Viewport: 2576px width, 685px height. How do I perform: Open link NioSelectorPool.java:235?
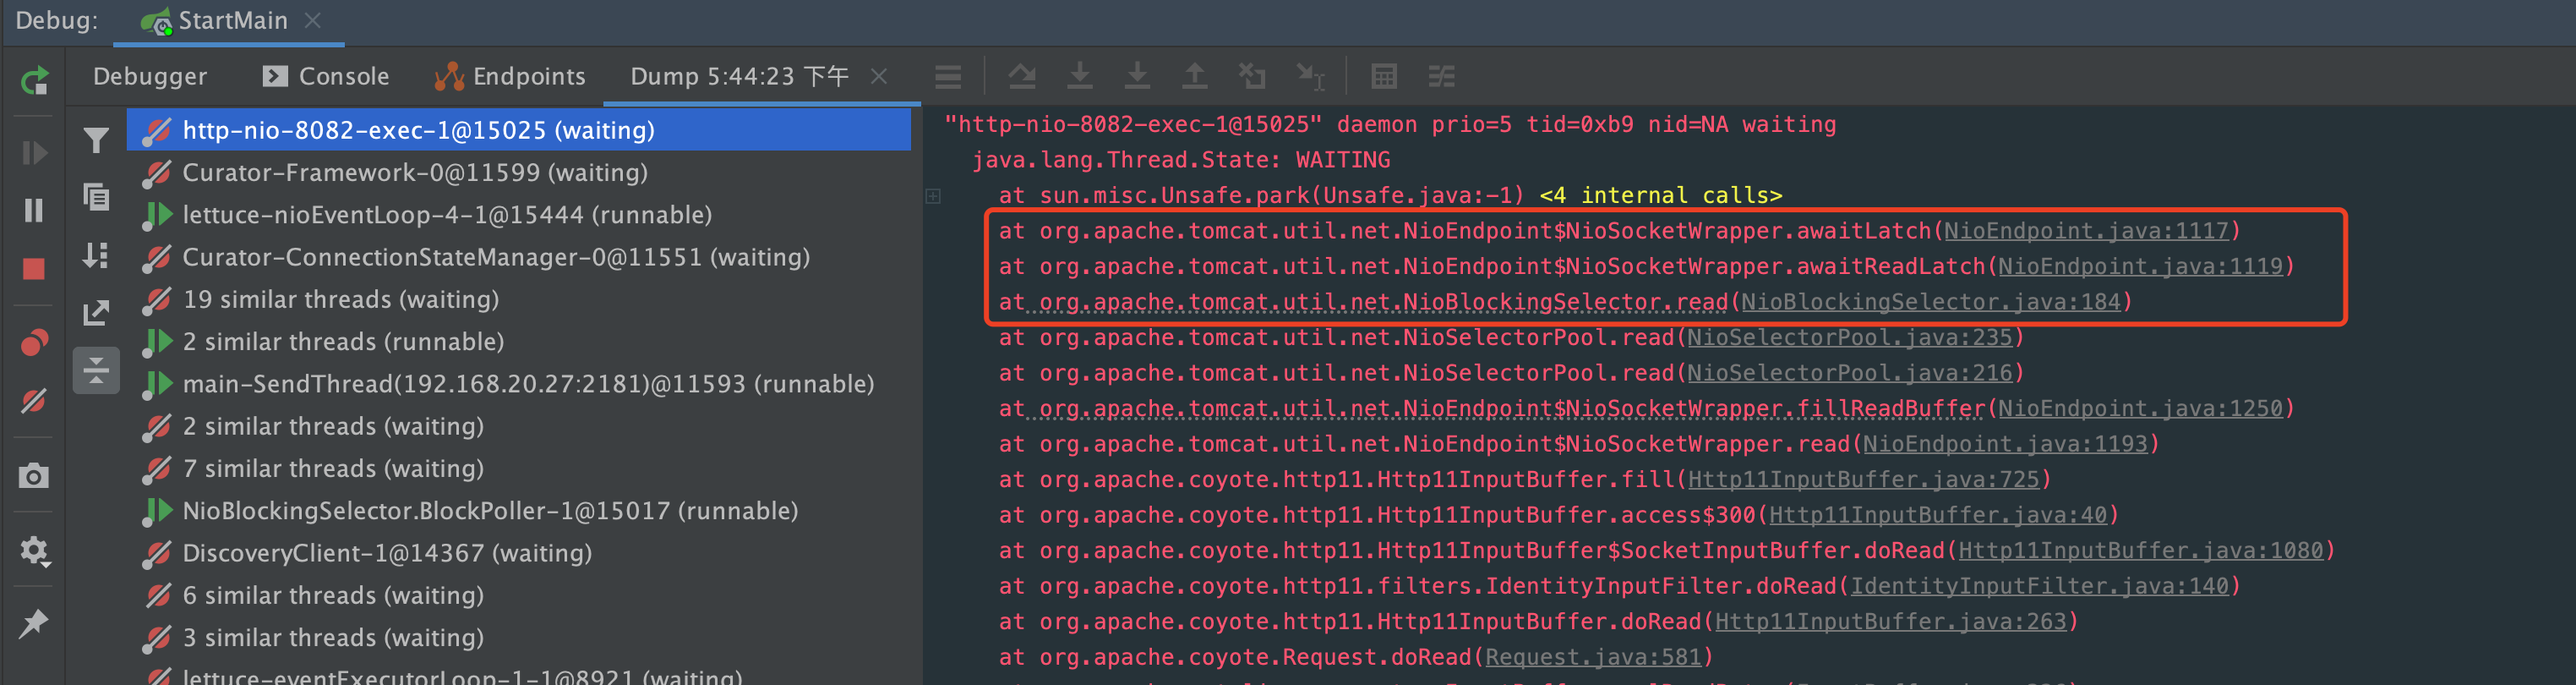1850,337
